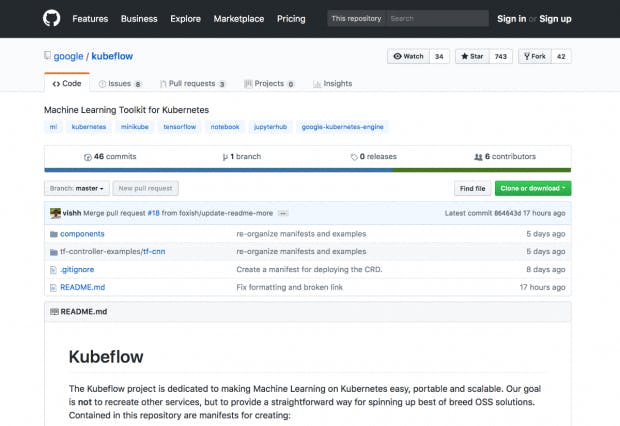Open the .gitignore file
This screenshot has height=426, width=620.
click(x=77, y=270)
